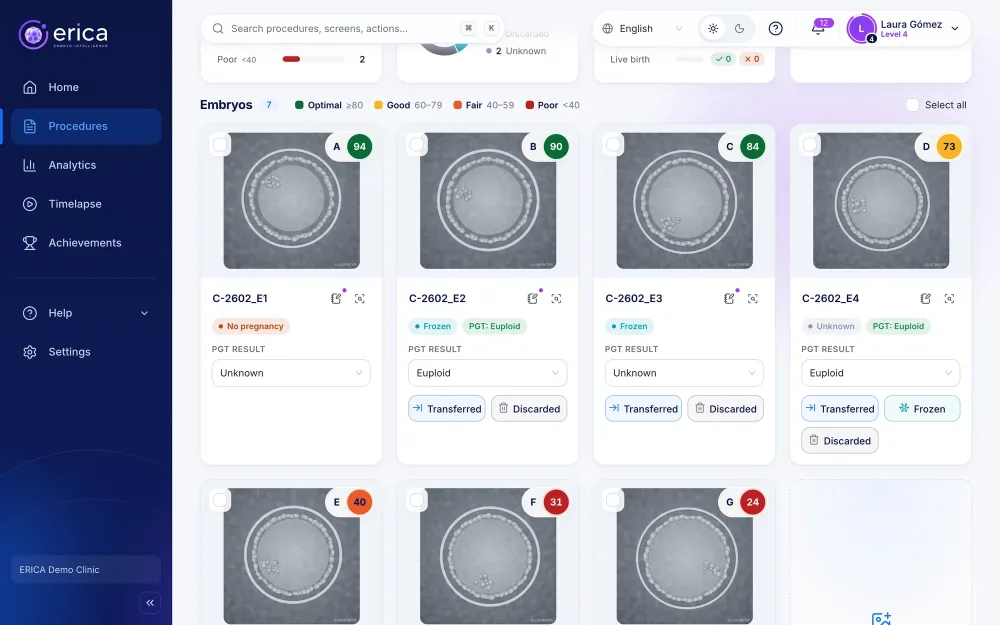This screenshot has width=1000, height=625.
Task: Go to Home in sidebar
Action: pyautogui.click(x=86, y=87)
